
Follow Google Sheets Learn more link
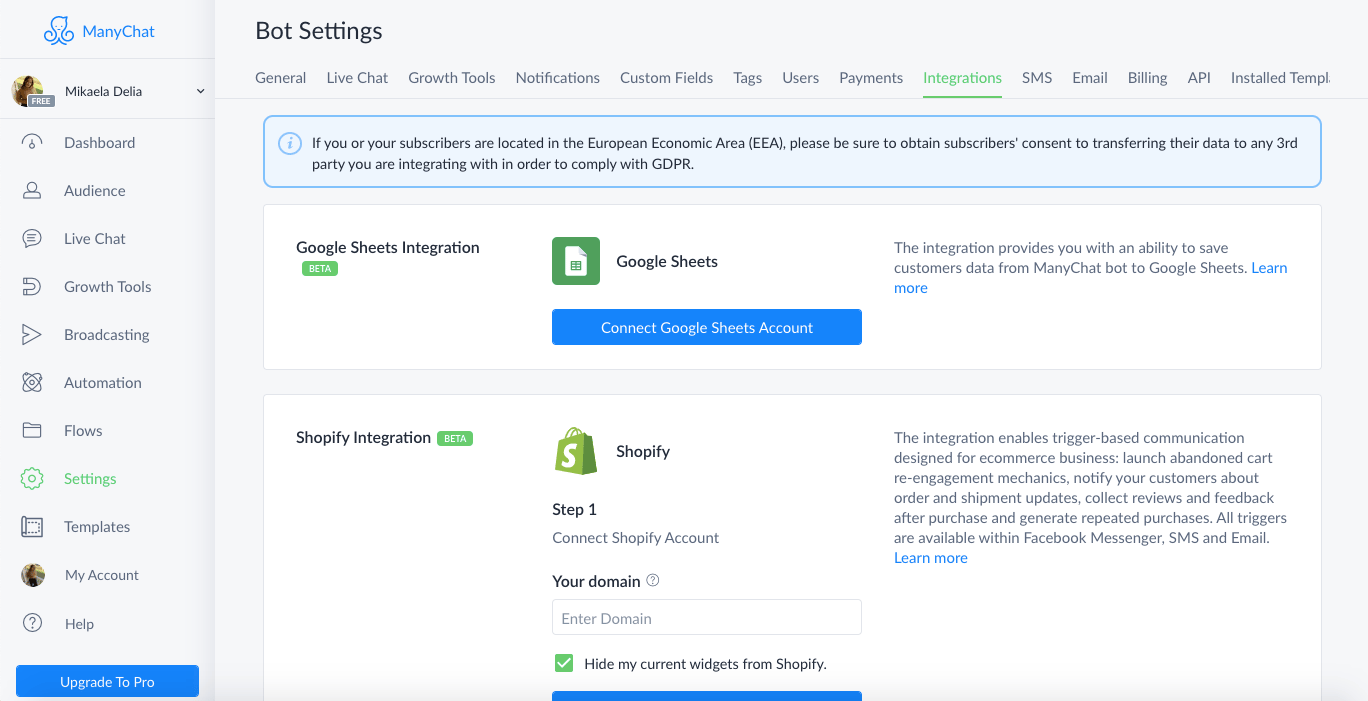pos(1270,267)
